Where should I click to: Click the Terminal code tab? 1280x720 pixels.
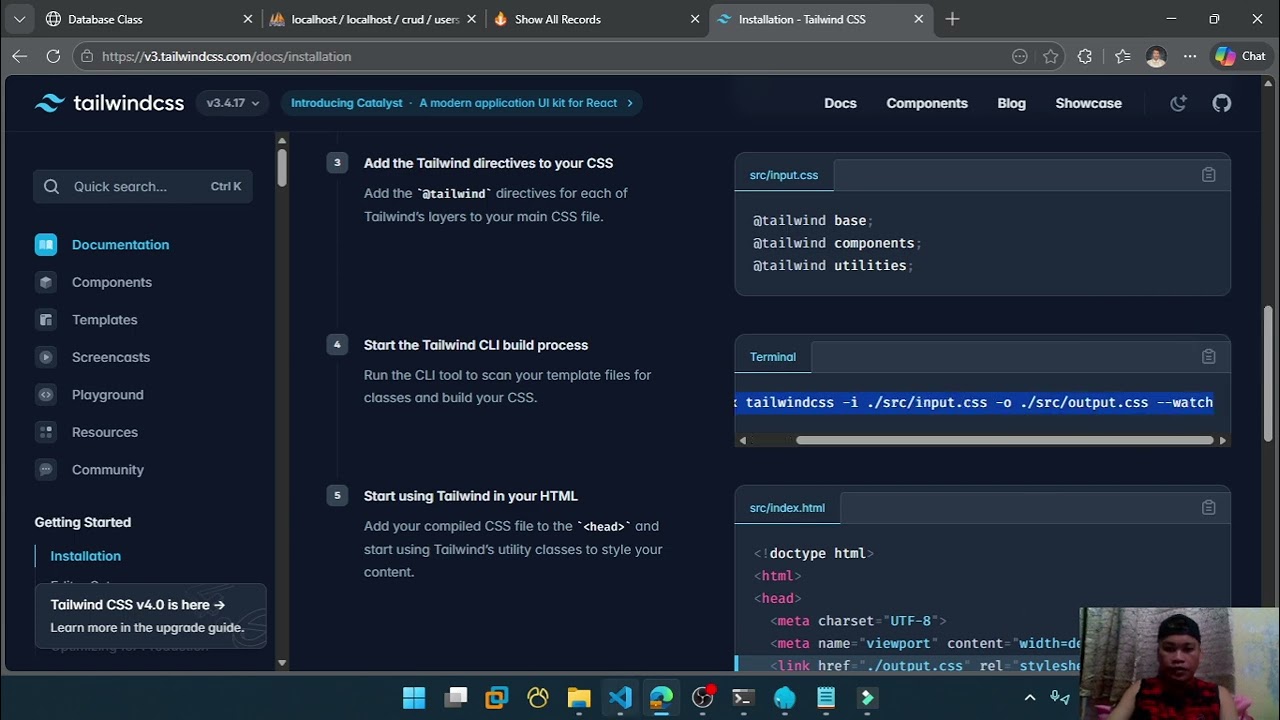773,357
